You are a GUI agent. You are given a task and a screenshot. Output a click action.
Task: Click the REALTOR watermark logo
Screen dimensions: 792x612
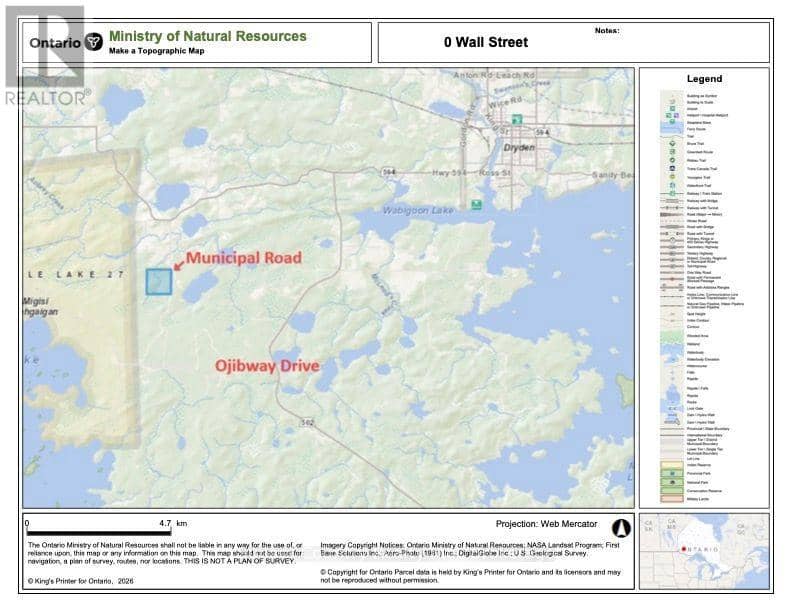click(45, 56)
